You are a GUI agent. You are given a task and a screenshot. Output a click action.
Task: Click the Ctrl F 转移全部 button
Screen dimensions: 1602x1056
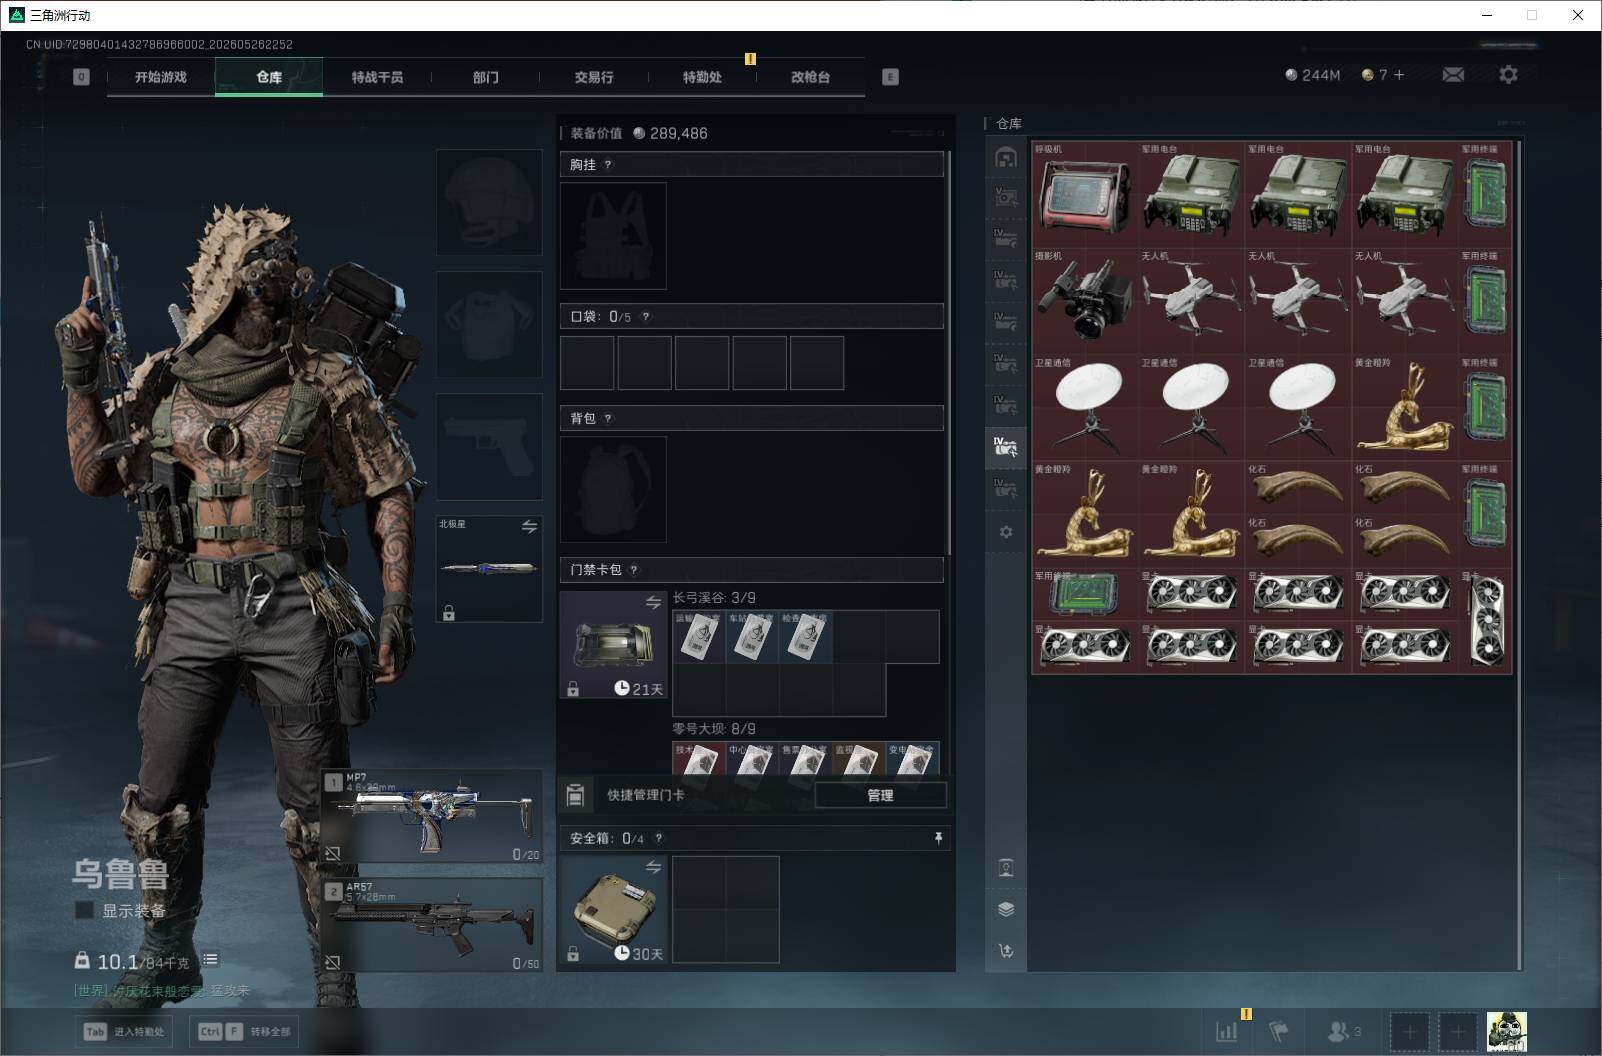pyautogui.click(x=245, y=1031)
